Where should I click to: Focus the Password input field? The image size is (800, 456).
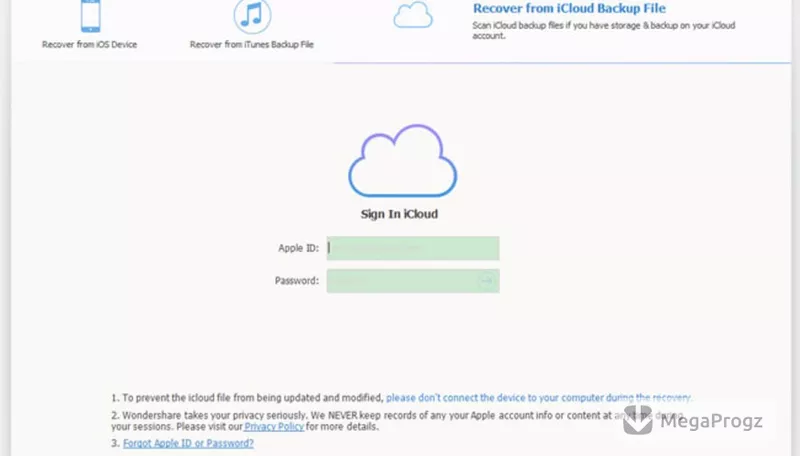pos(413,281)
